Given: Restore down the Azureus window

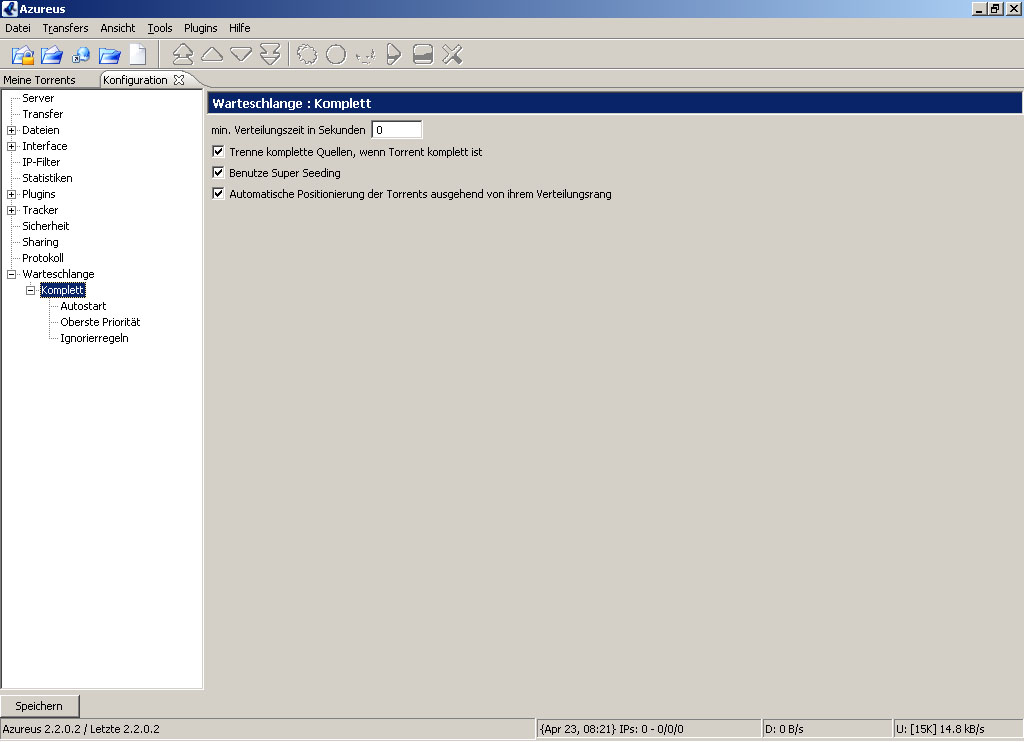Looking at the screenshot, I should pos(995,8).
